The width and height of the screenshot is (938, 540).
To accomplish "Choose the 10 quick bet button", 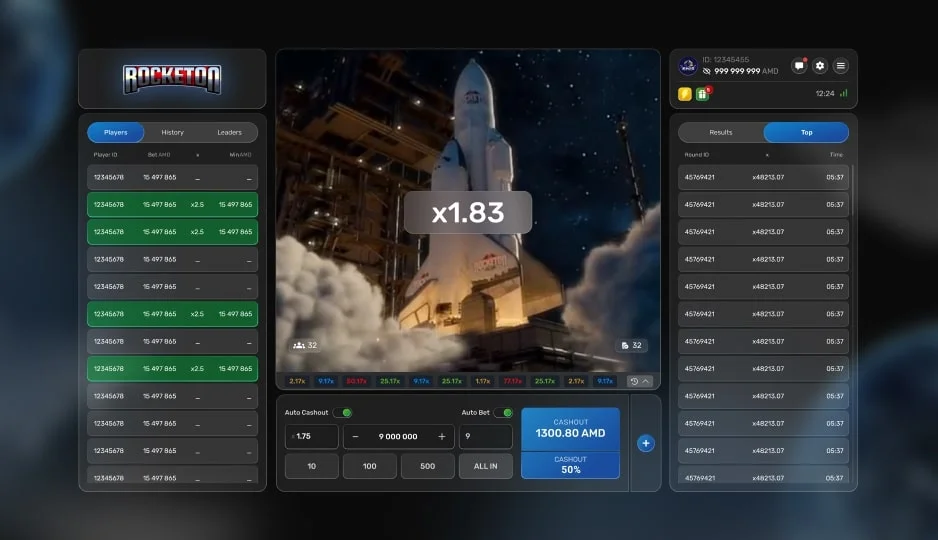I will [312, 466].
